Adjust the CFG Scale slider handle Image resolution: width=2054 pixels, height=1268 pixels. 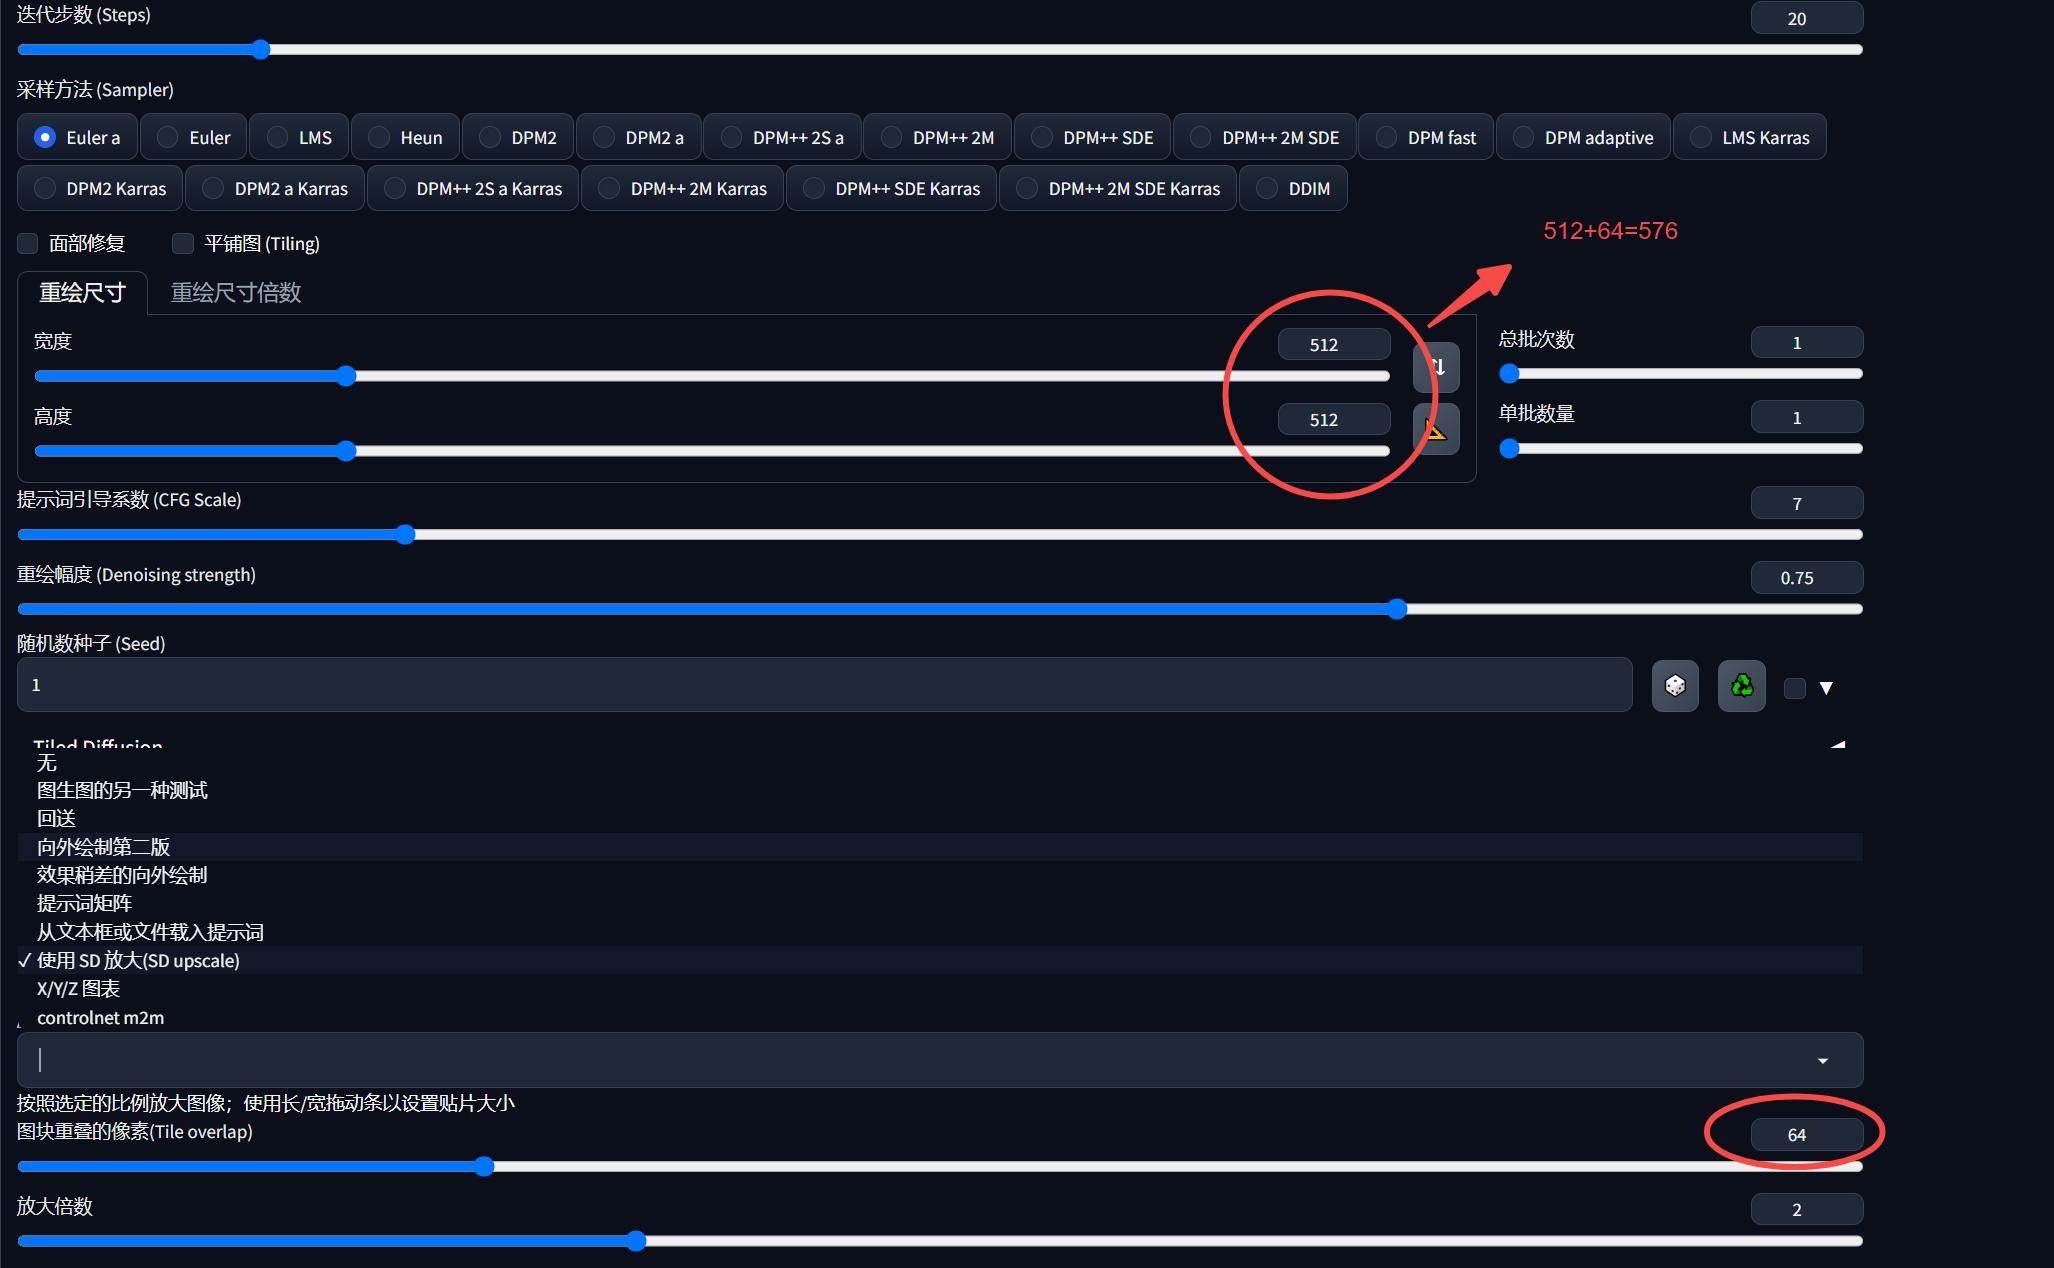(405, 534)
